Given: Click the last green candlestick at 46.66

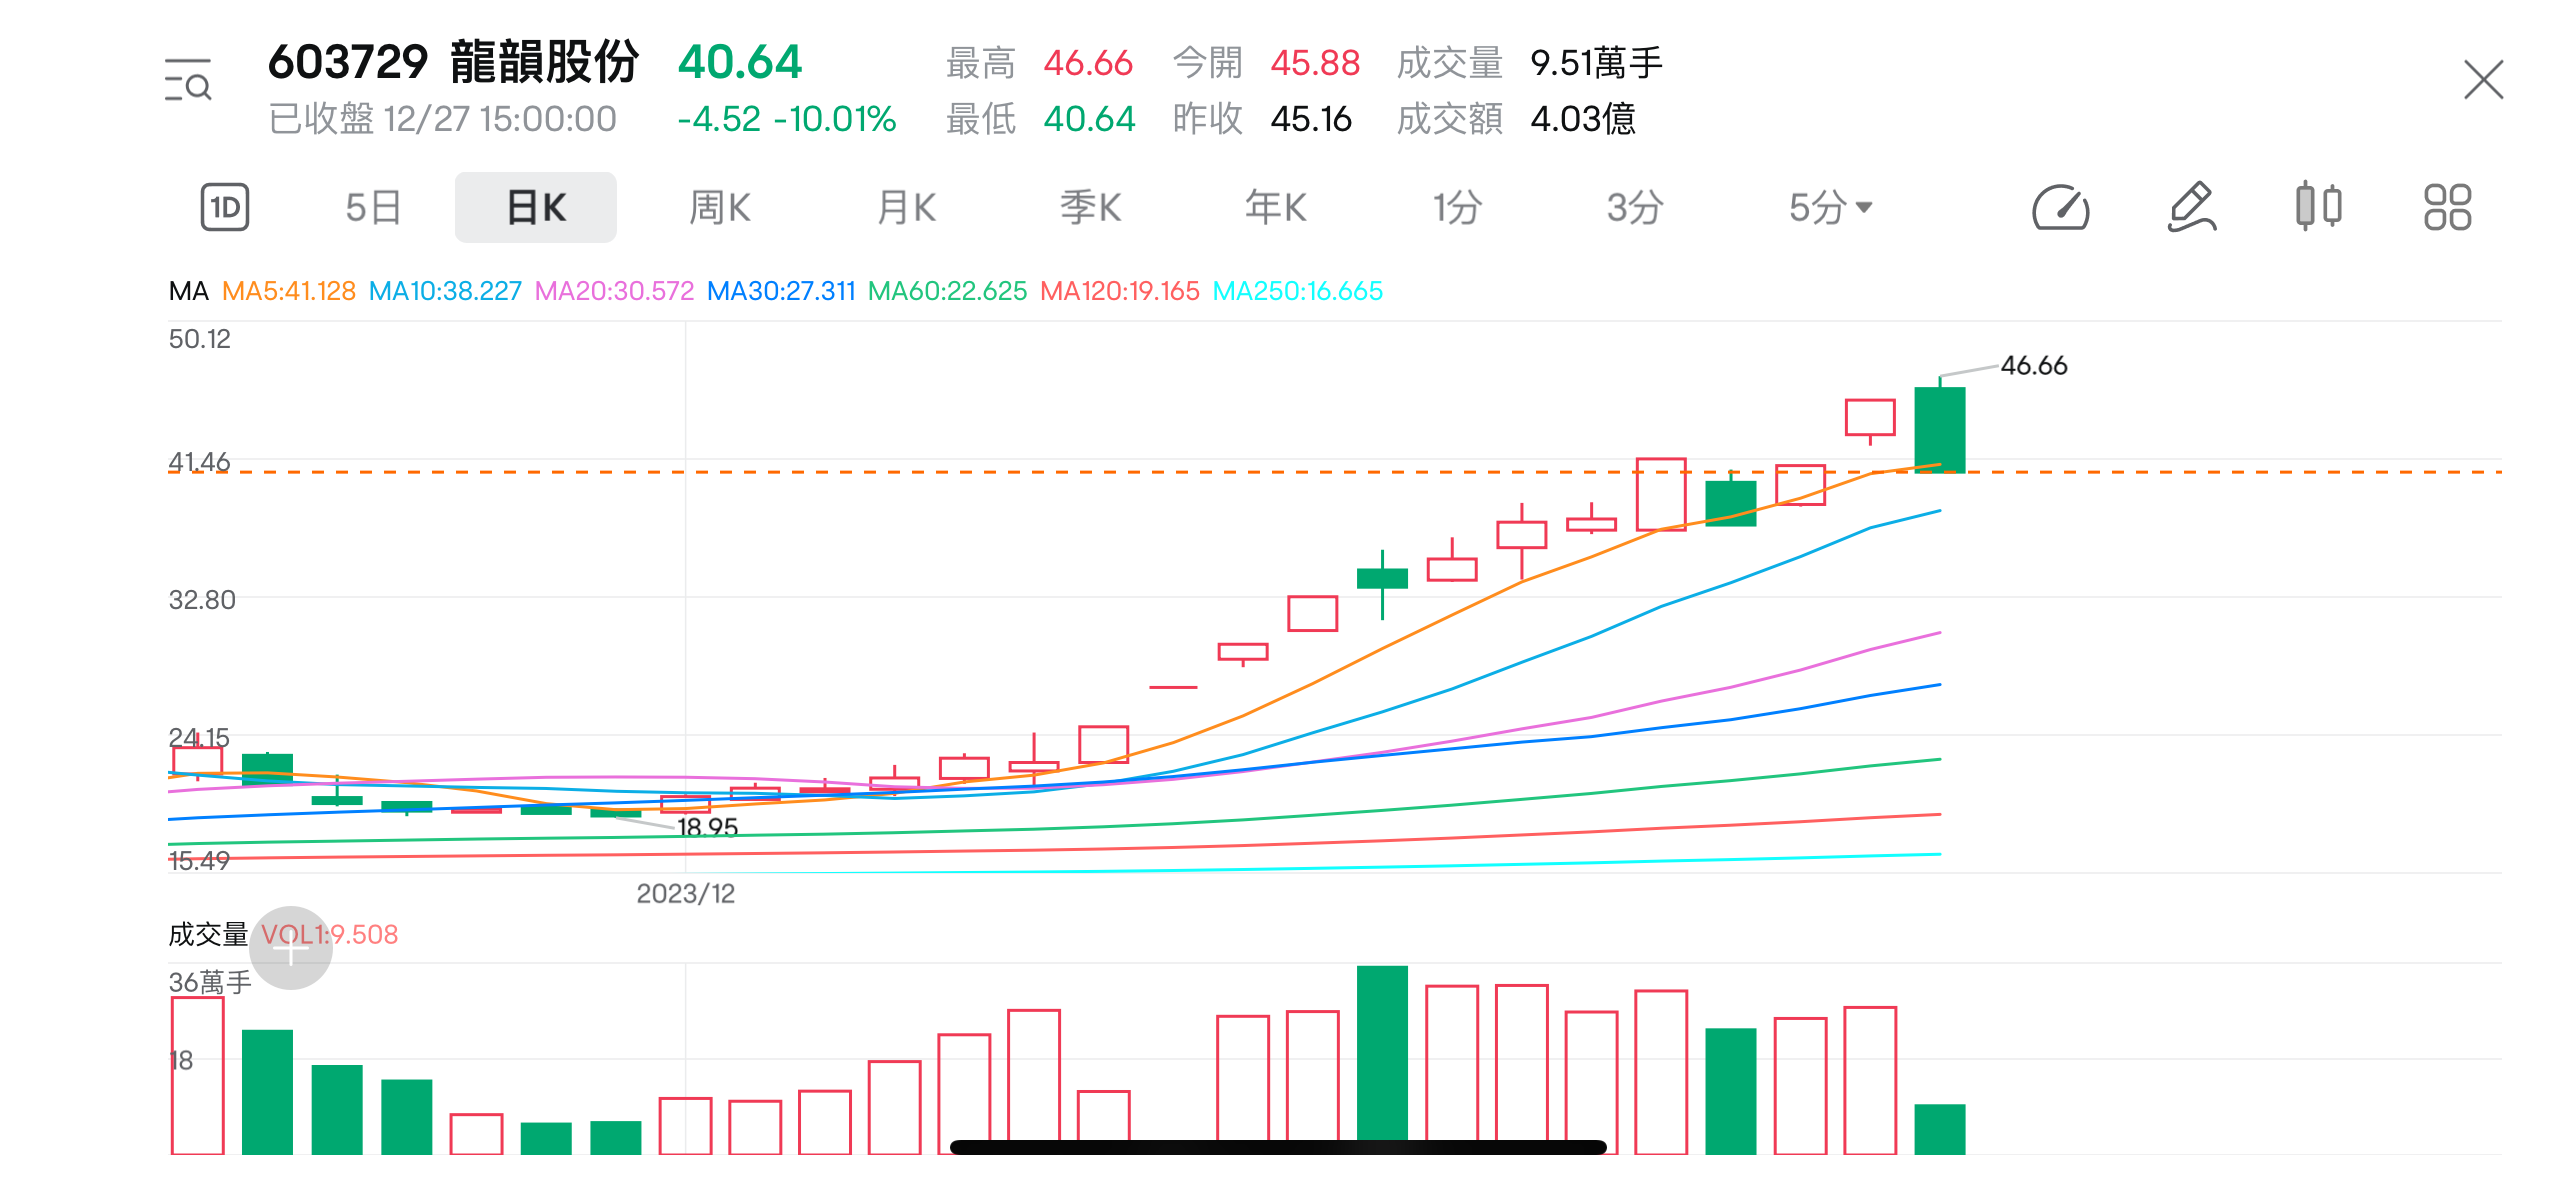Looking at the screenshot, I should [1939, 430].
